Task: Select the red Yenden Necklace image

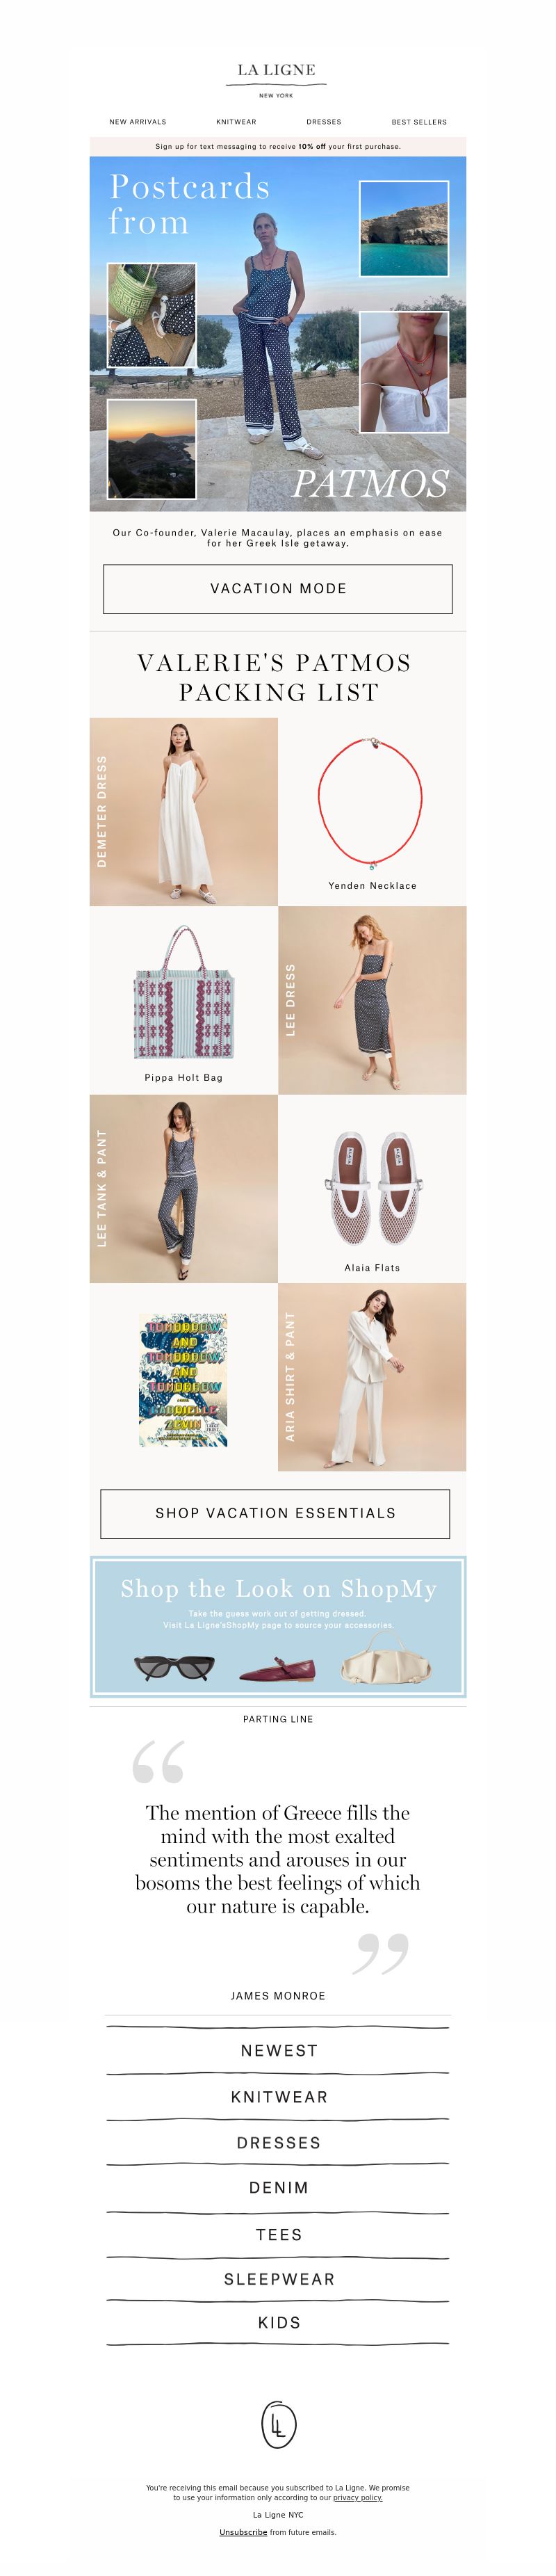Action: coord(371,804)
